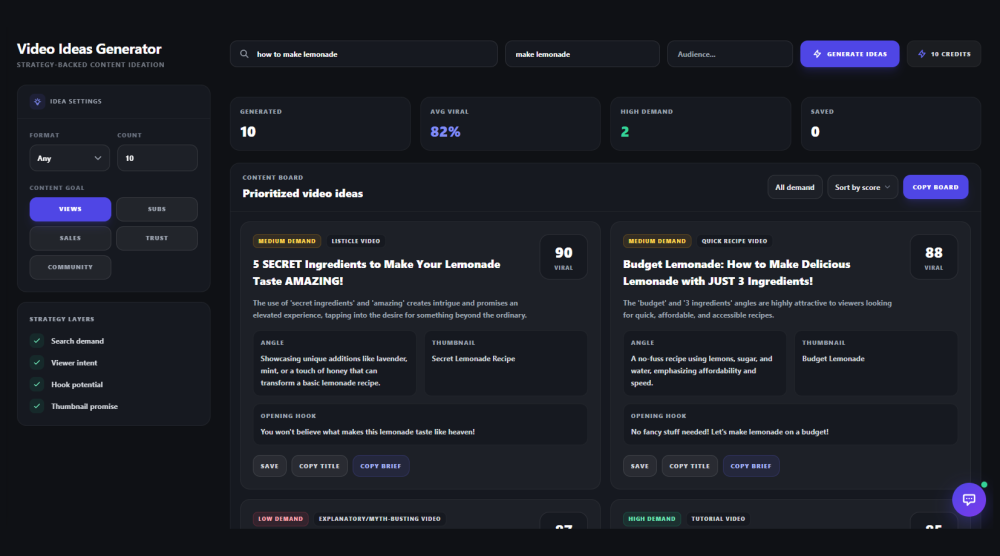Screen dimensions: 1000x556
Task: Click the 90 viral score badge
Action: (563, 257)
